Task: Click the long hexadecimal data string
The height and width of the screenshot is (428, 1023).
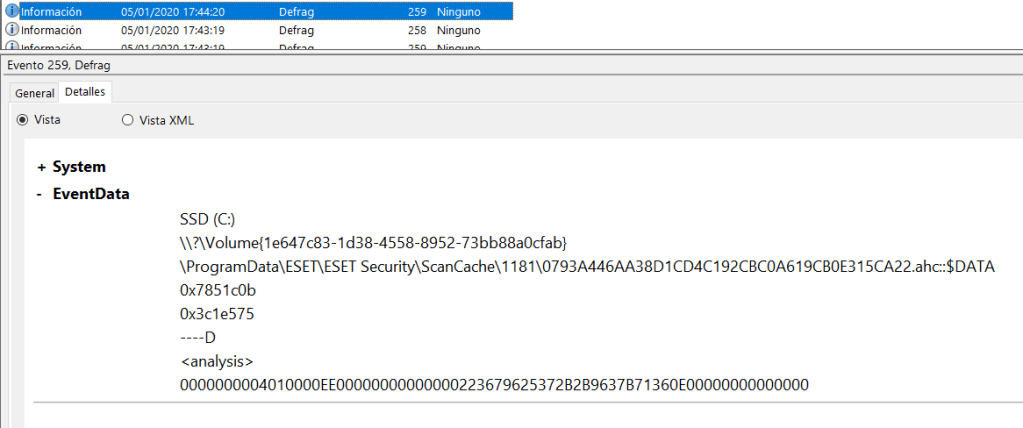Action: (x=494, y=385)
